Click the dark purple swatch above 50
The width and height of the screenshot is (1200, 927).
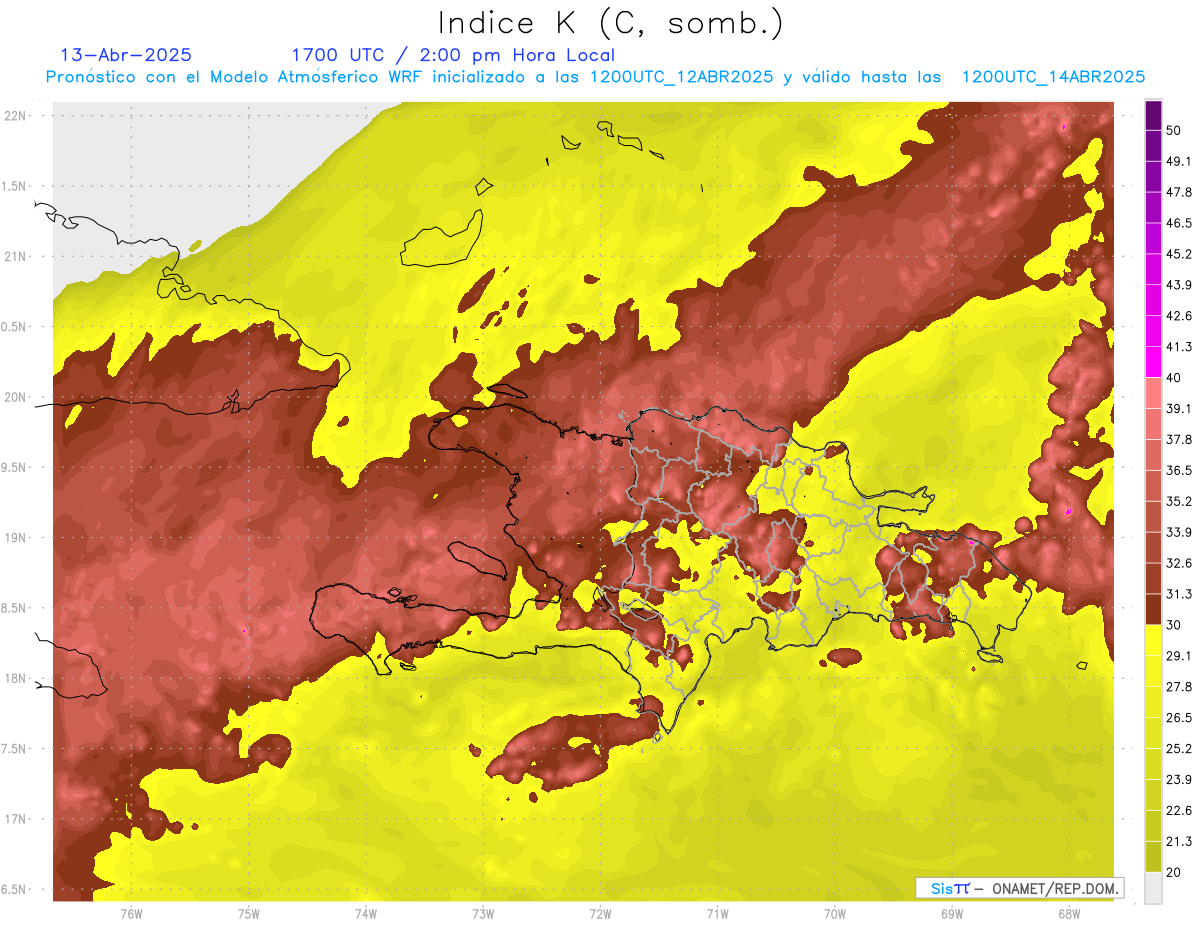[x=1154, y=115]
